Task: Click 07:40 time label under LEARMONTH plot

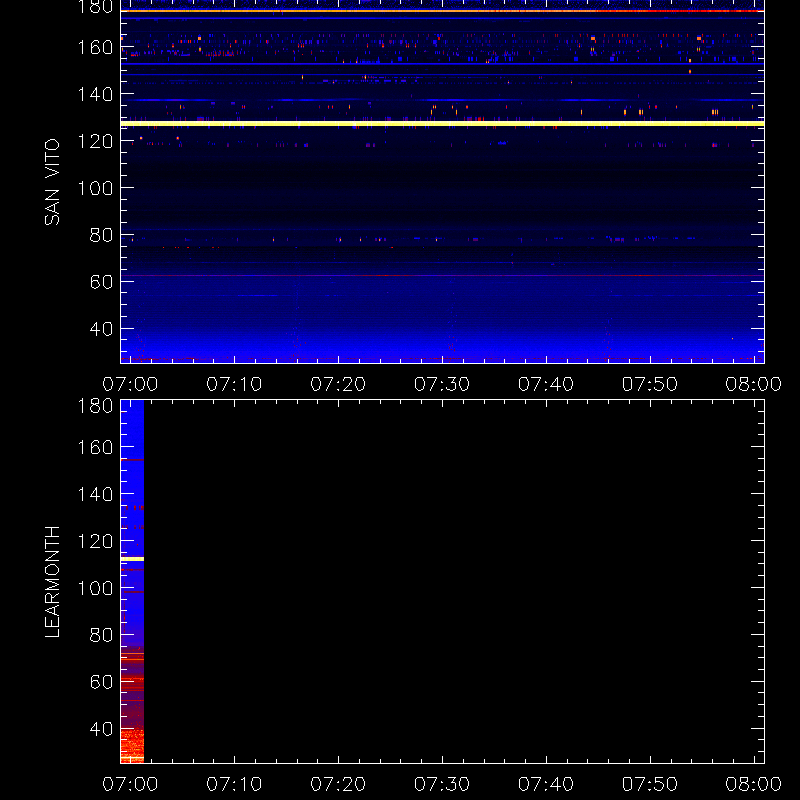Action: 546,784
